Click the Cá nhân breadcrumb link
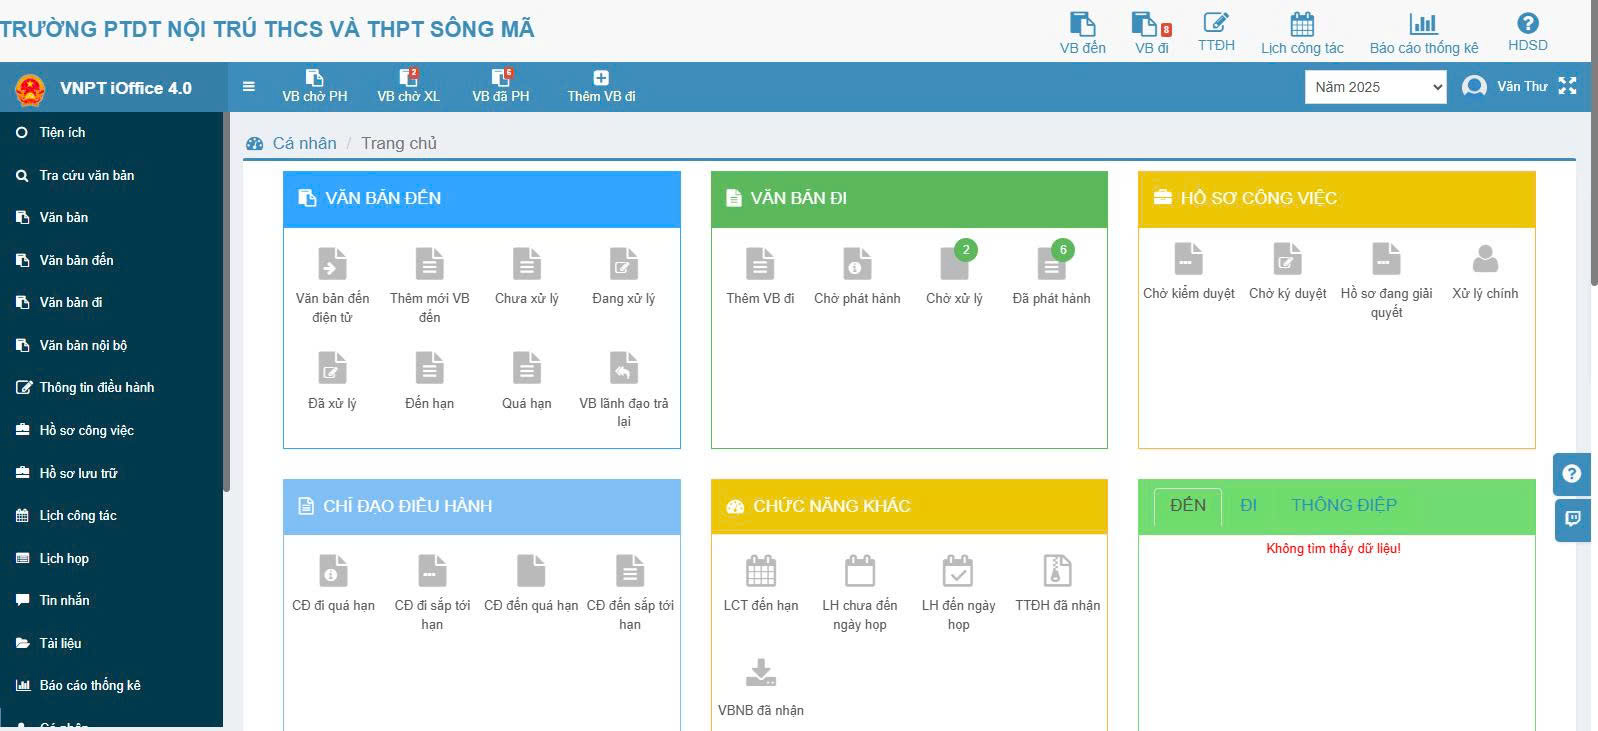 click(304, 143)
